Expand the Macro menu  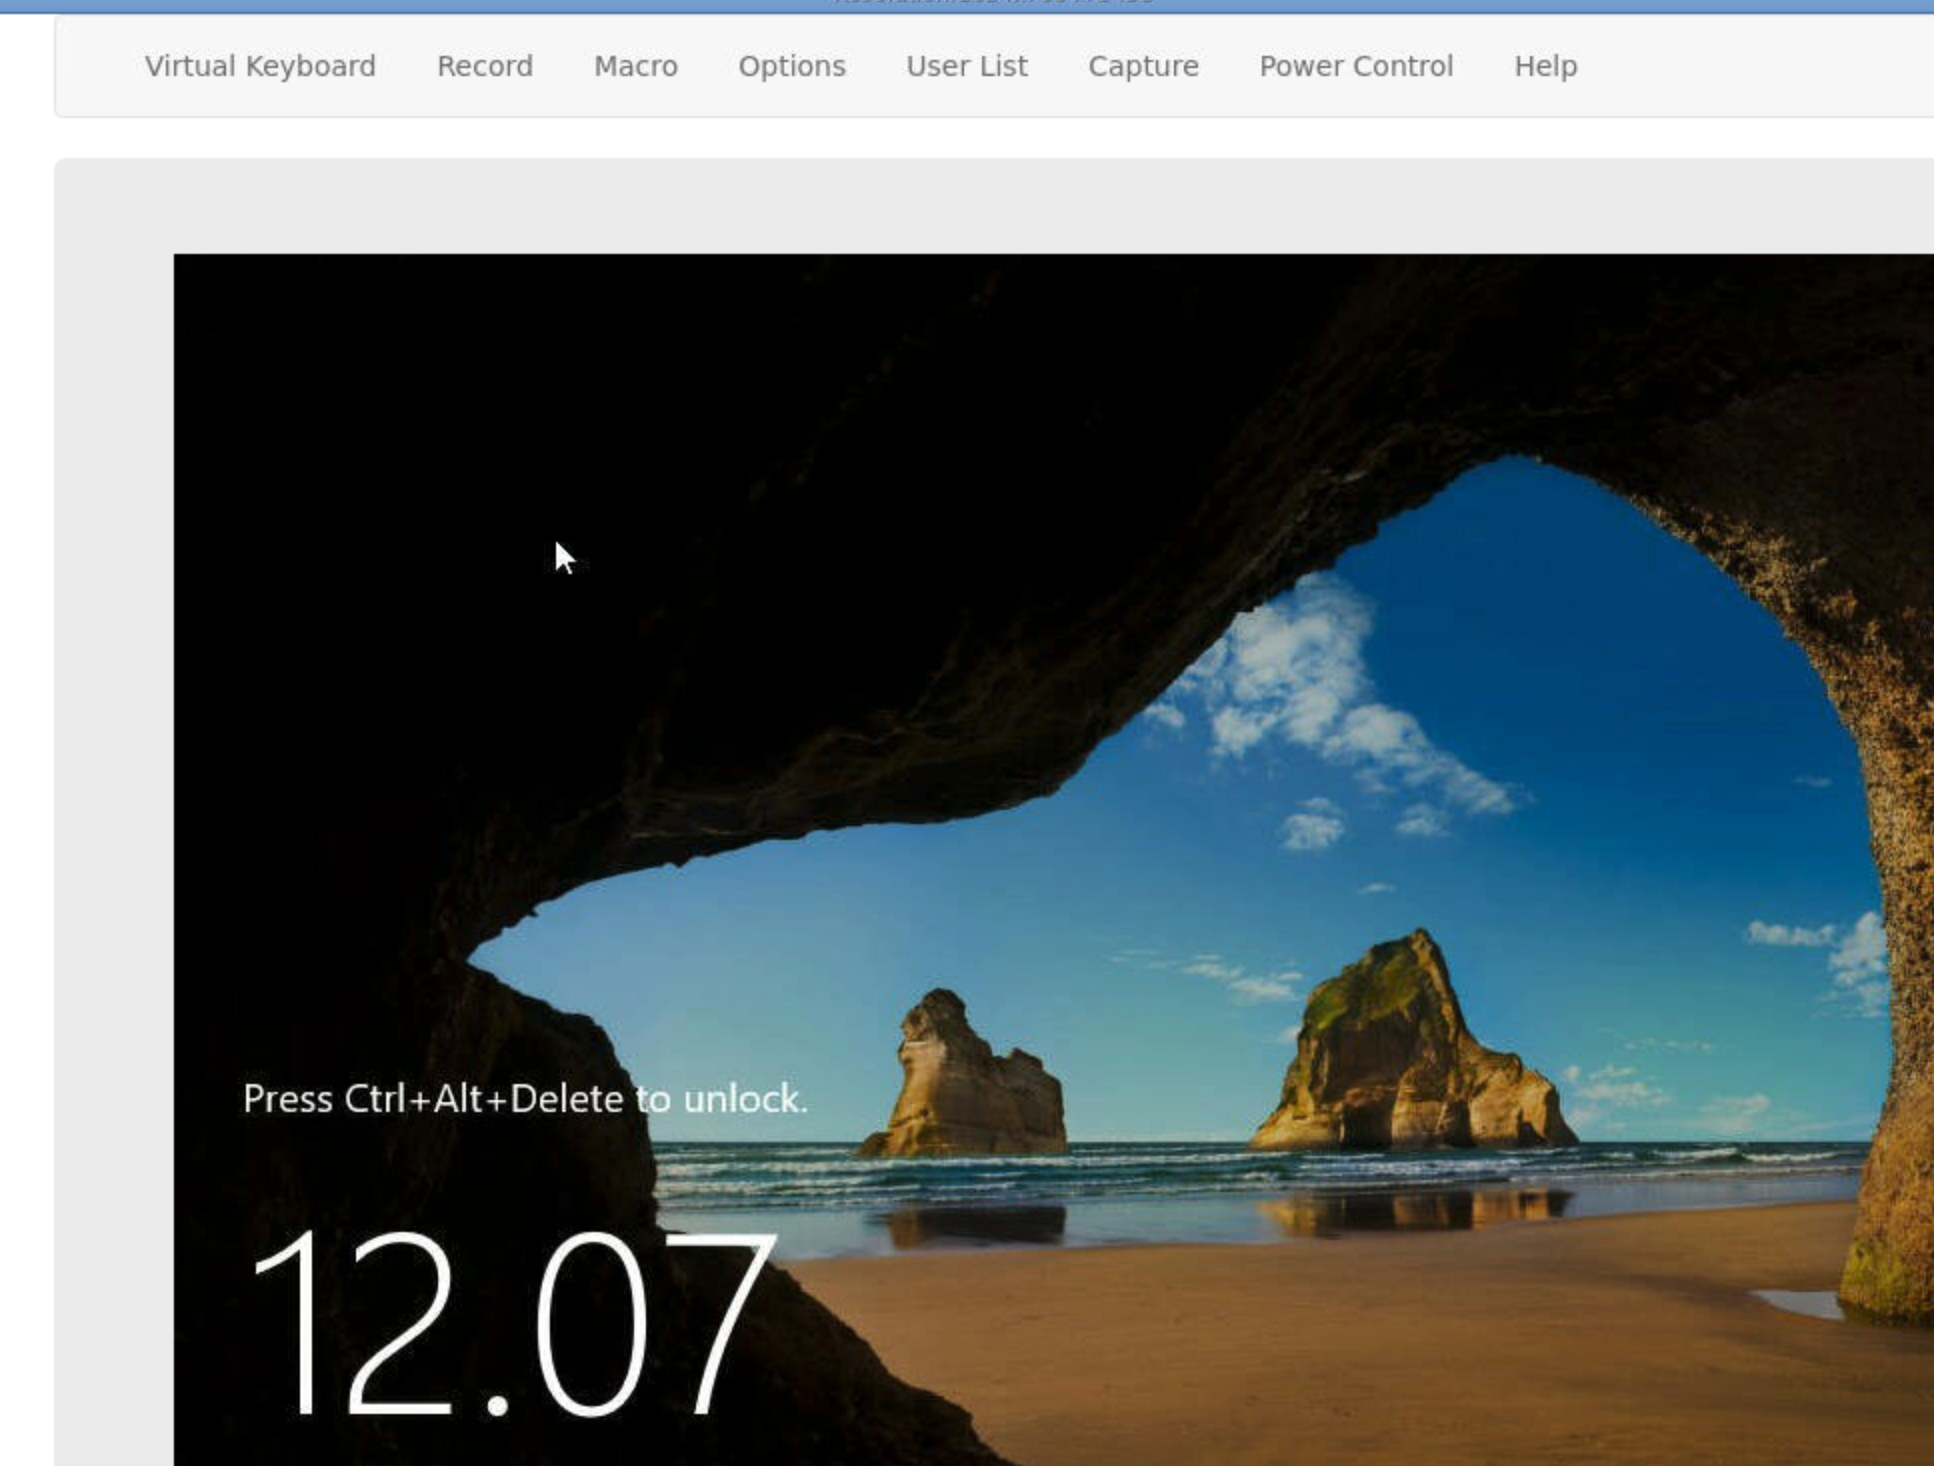635,66
